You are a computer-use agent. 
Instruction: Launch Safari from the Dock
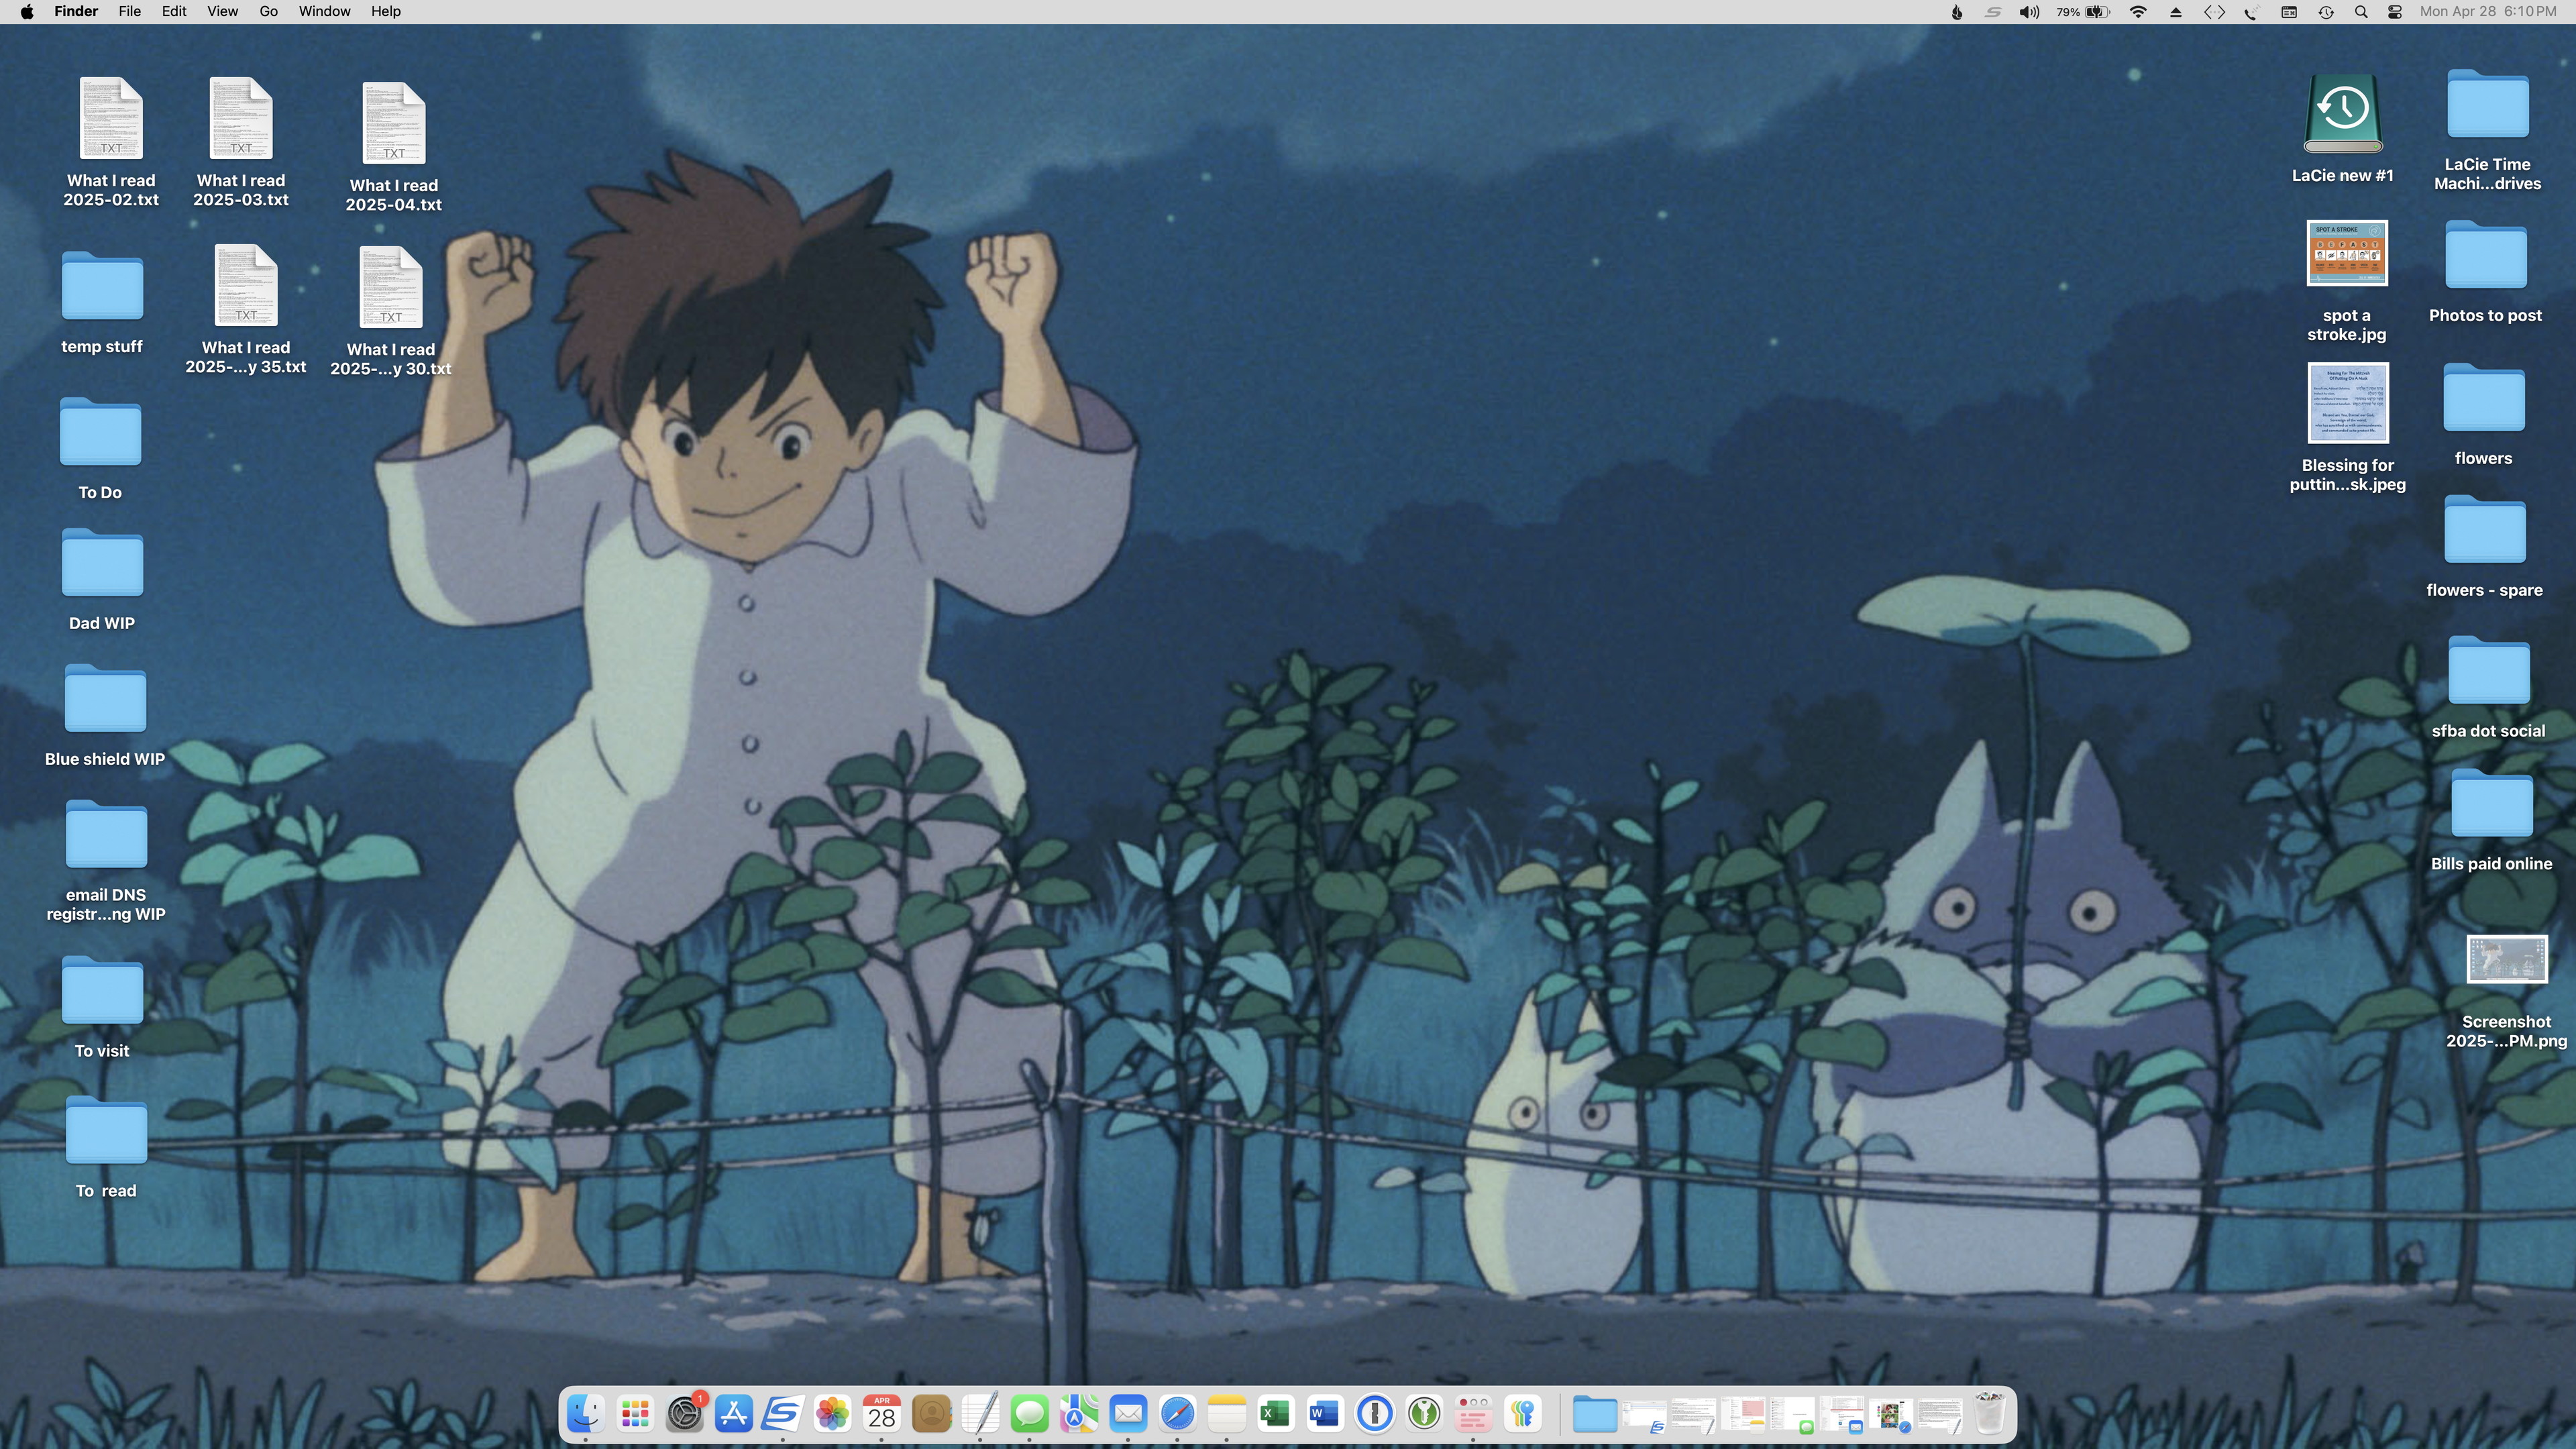click(x=1177, y=1414)
